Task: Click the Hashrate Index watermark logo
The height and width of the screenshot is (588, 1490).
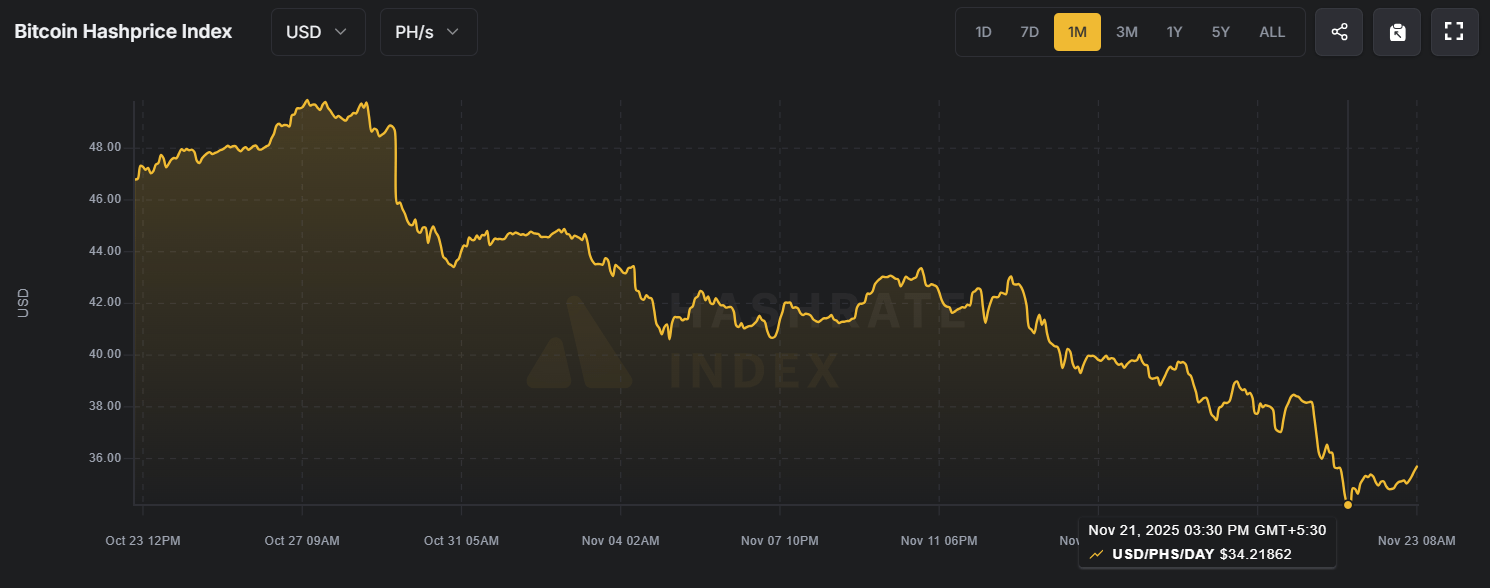Action: (x=579, y=343)
